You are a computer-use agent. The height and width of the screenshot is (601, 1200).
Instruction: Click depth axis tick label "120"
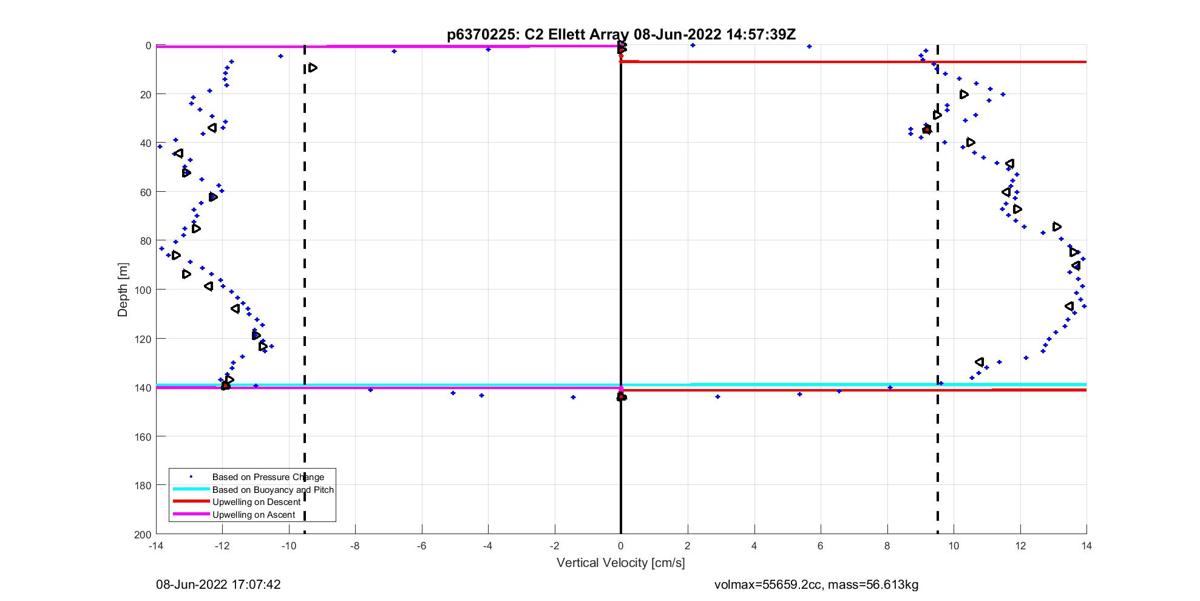(x=141, y=339)
